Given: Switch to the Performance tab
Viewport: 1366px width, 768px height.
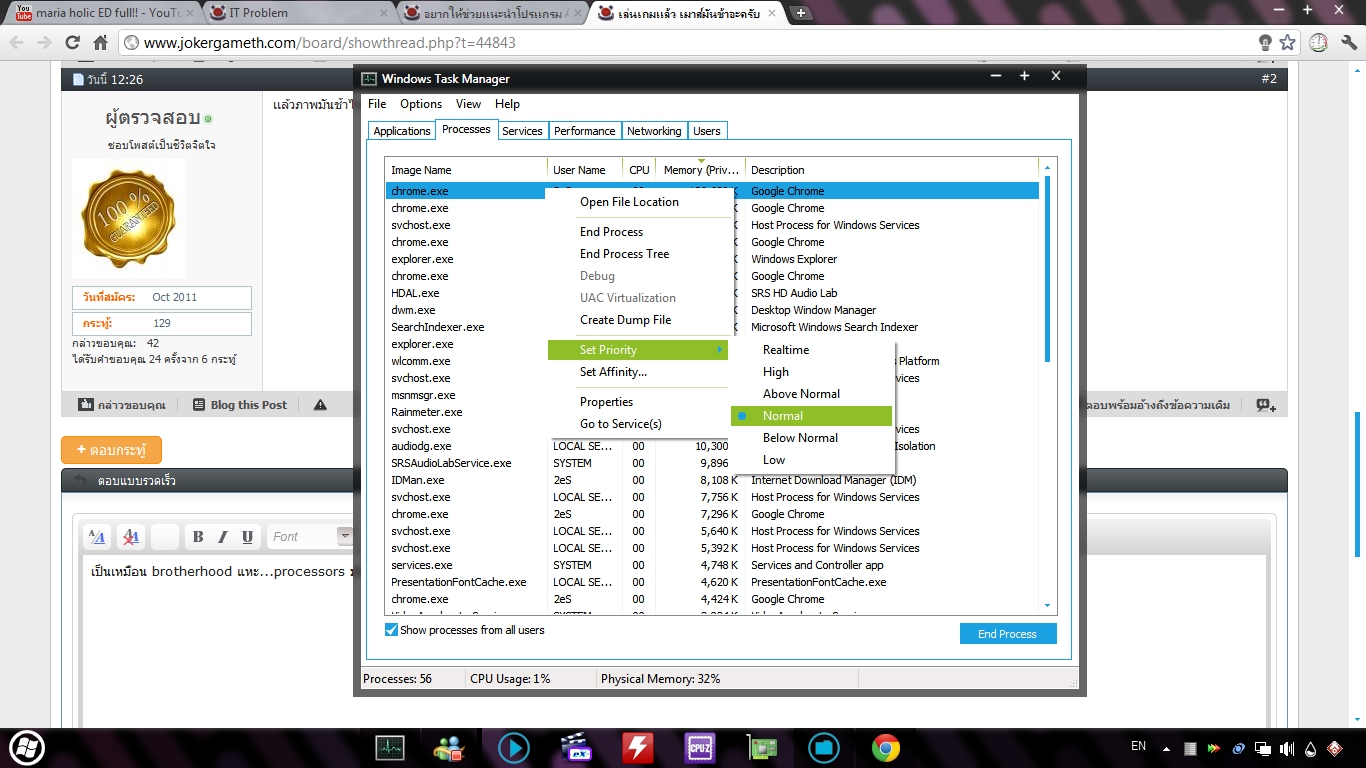Looking at the screenshot, I should (x=585, y=131).
